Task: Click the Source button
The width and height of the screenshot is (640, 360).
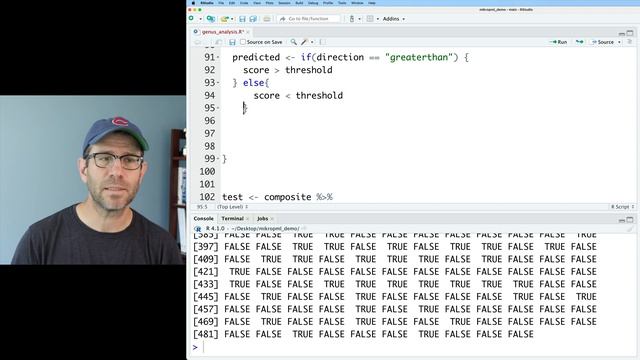Action: [x=603, y=42]
